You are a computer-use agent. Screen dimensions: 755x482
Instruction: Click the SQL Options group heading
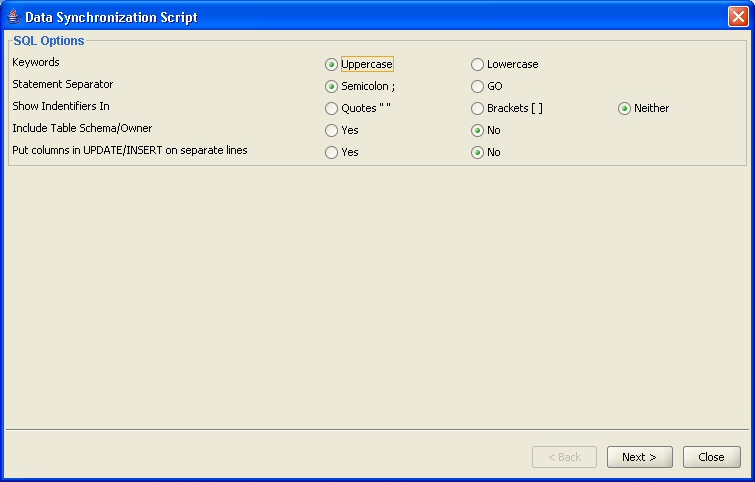coord(49,41)
